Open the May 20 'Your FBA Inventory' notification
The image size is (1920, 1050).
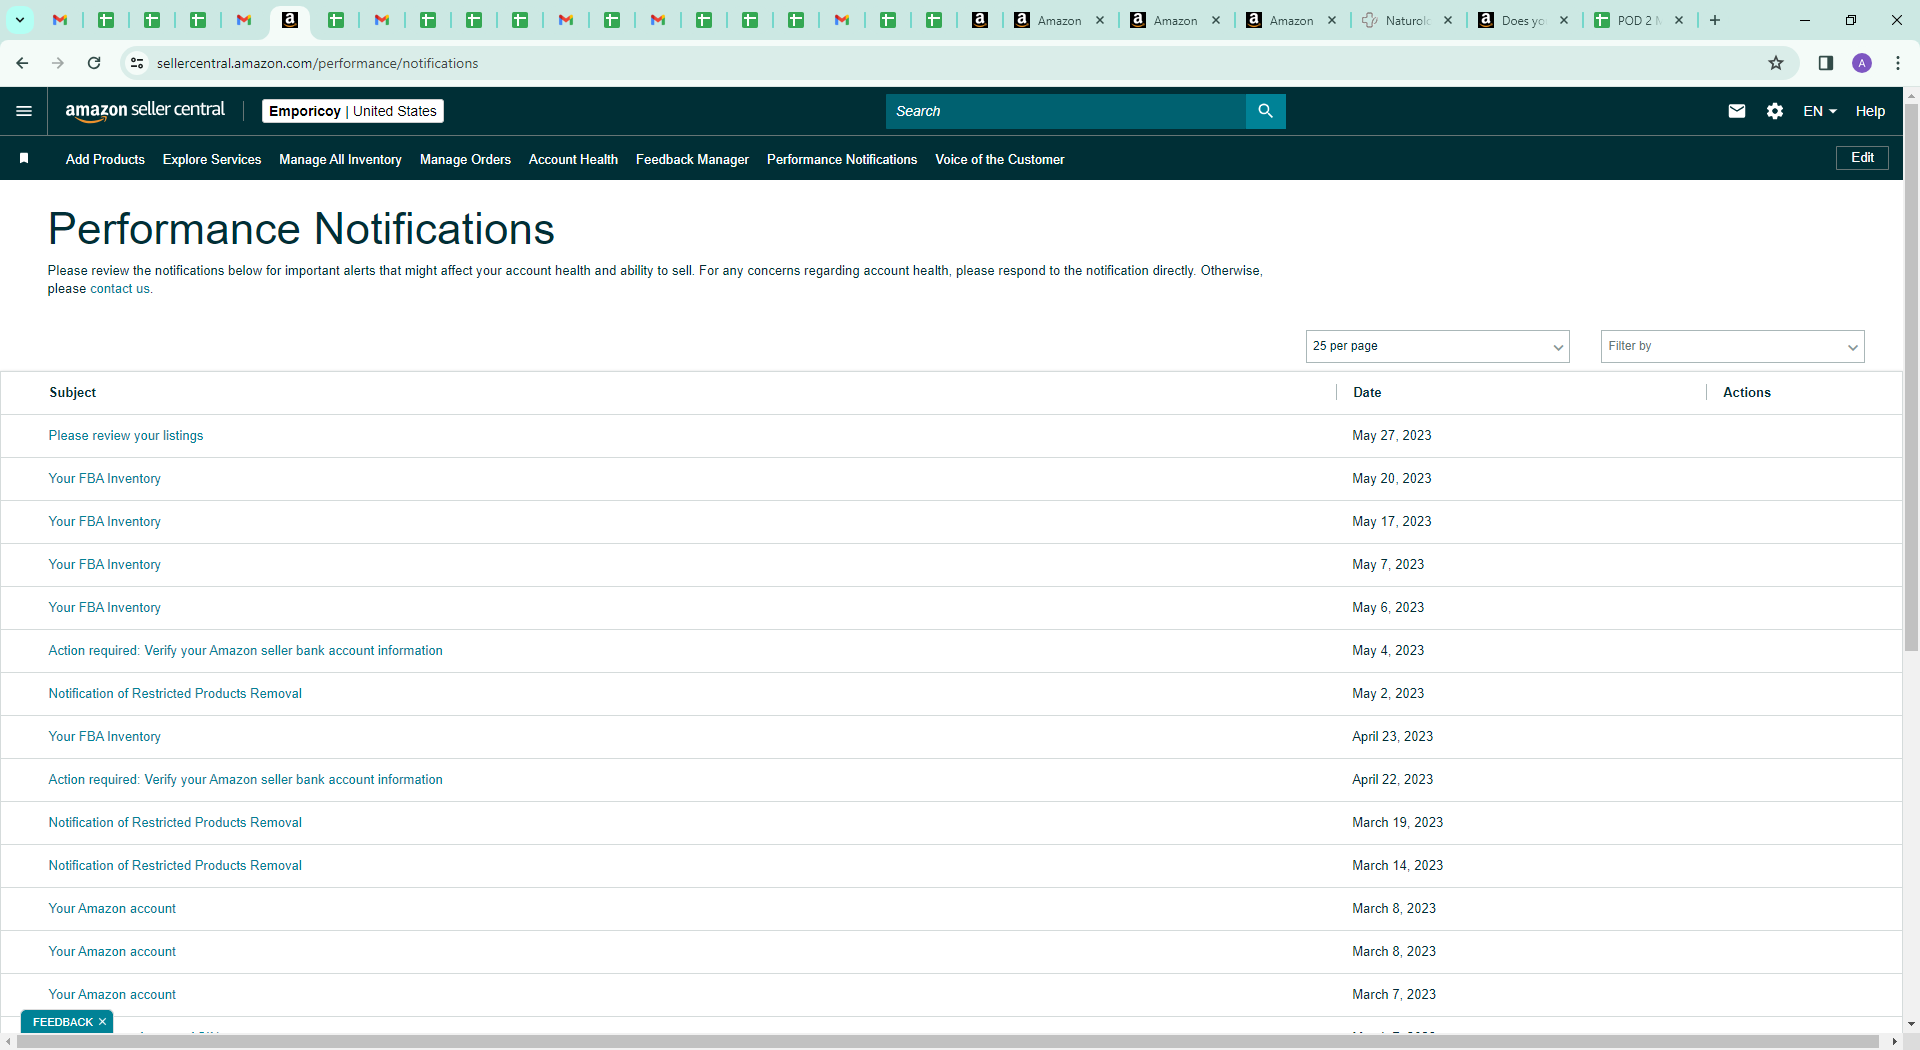pos(105,479)
